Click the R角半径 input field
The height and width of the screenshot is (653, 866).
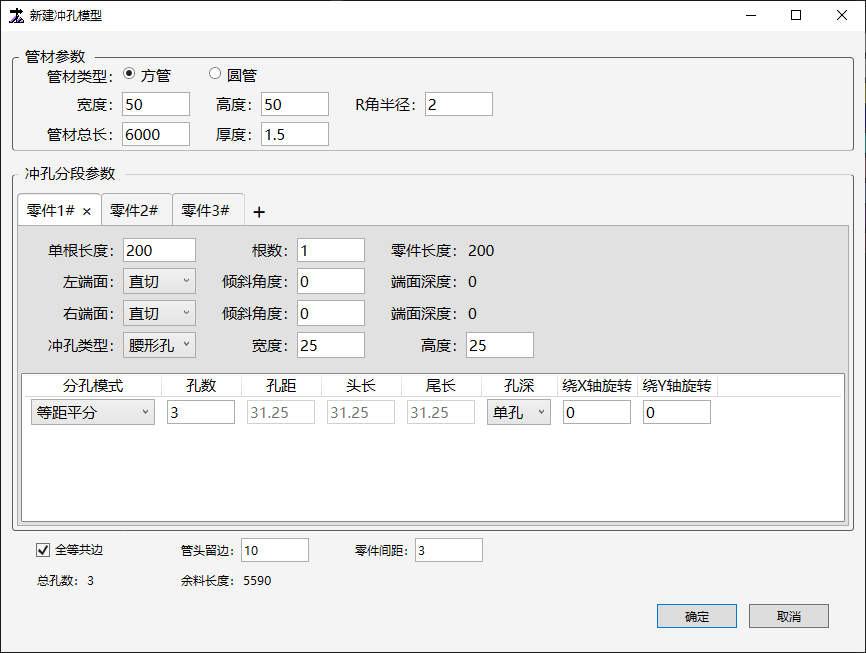(458, 104)
